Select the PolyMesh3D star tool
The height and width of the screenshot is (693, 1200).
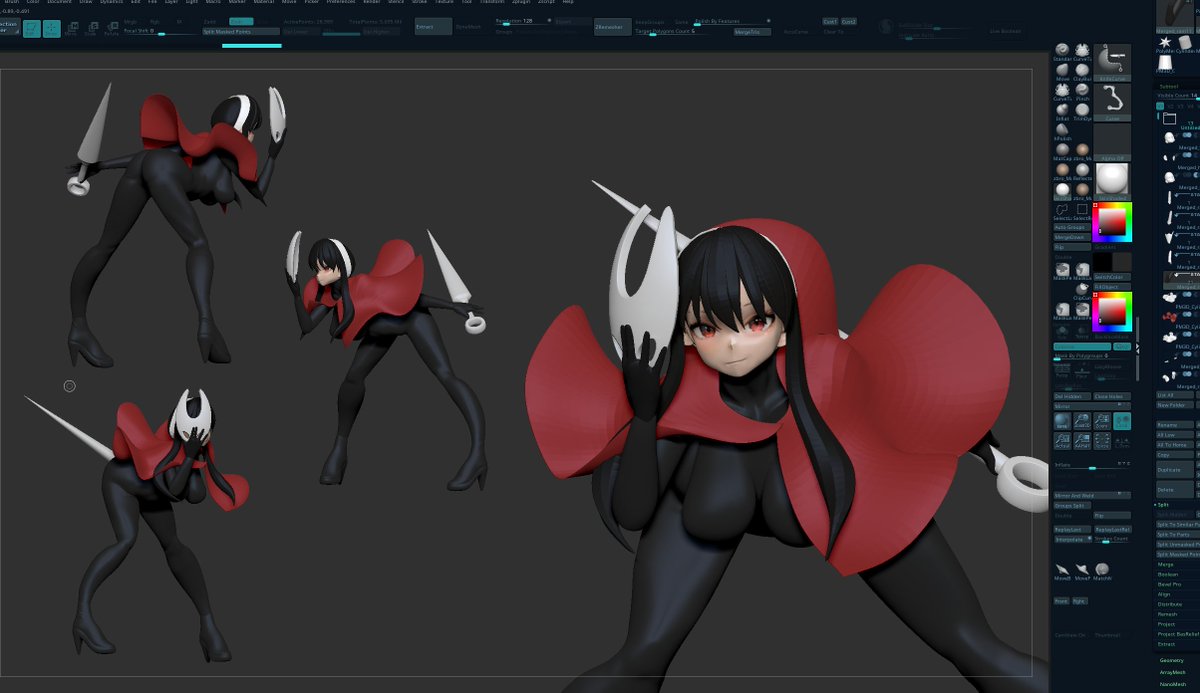pyautogui.click(x=1164, y=43)
